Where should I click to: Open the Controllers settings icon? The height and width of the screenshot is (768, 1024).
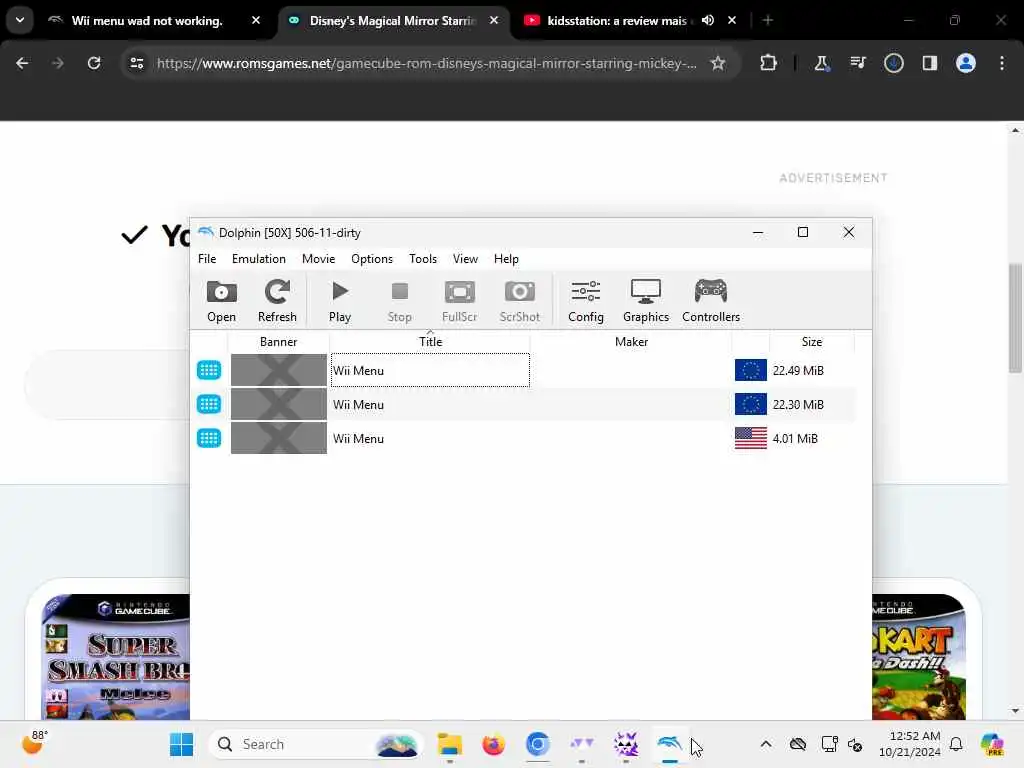pyautogui.click(x=711, y=301)
